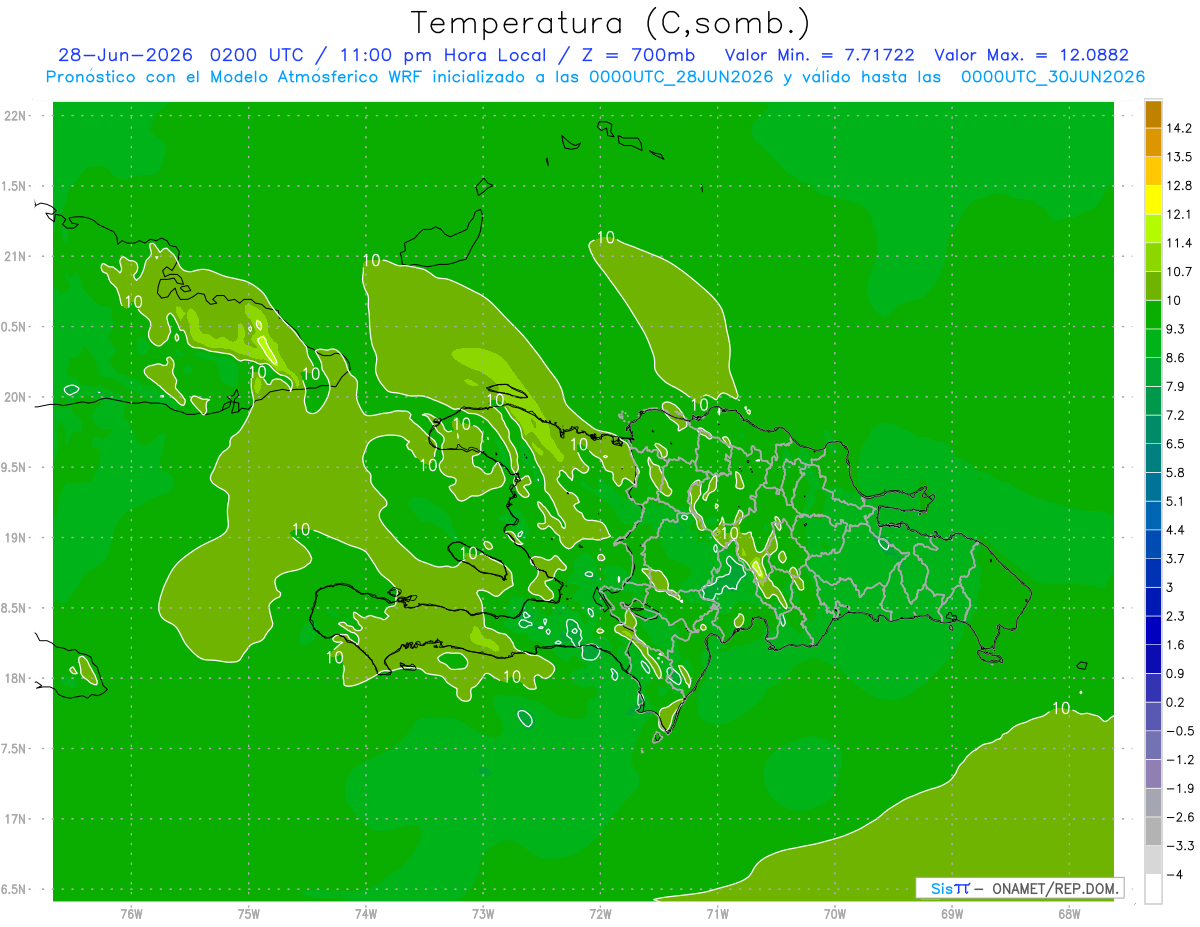
Task: Click 'Valor Max. = 12.0882' text
Action: coord(1031,55)
